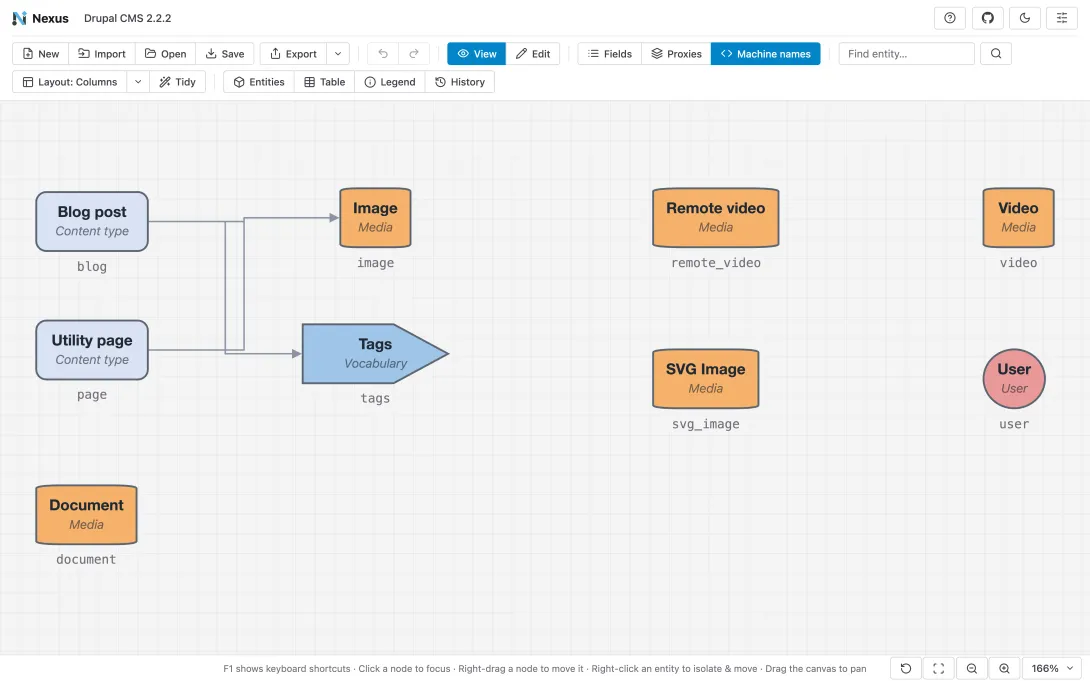The width and height of the screenshot is (1090, 681).
Task: Select the Document media node
Action: (86, 514)
